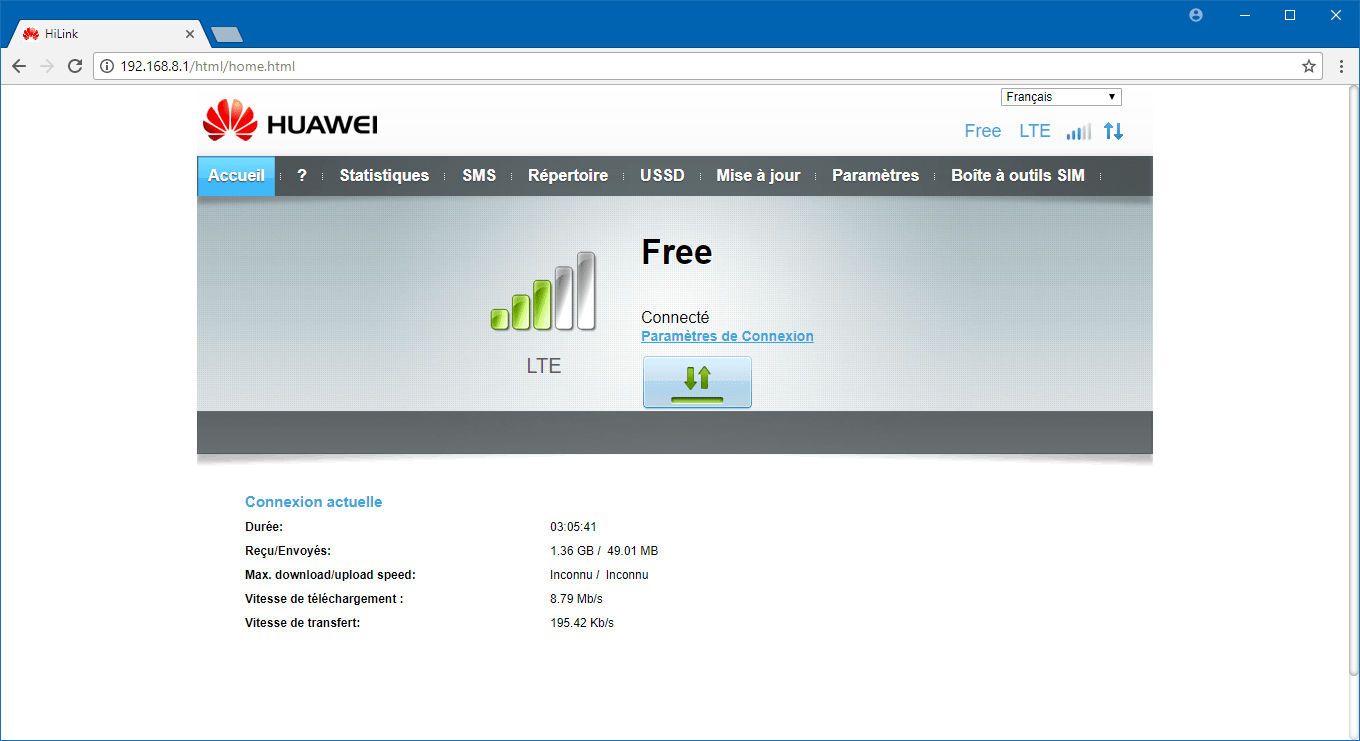
Task: Go to the Statistiques page
Action: (x=384, y=176)
